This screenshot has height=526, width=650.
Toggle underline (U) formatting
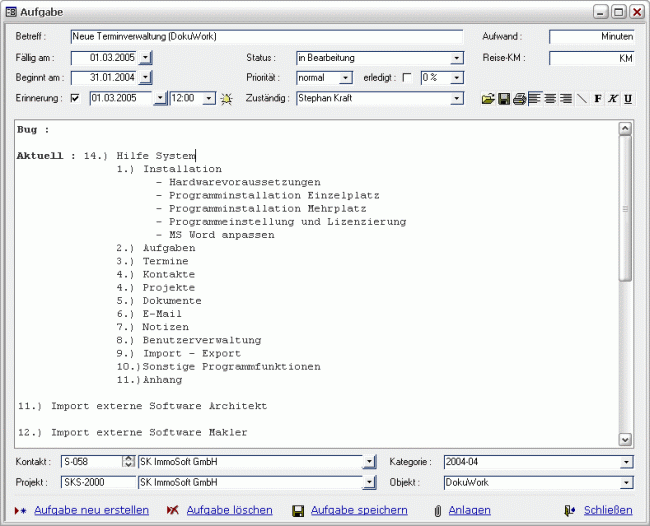click(x=628, y=99)
